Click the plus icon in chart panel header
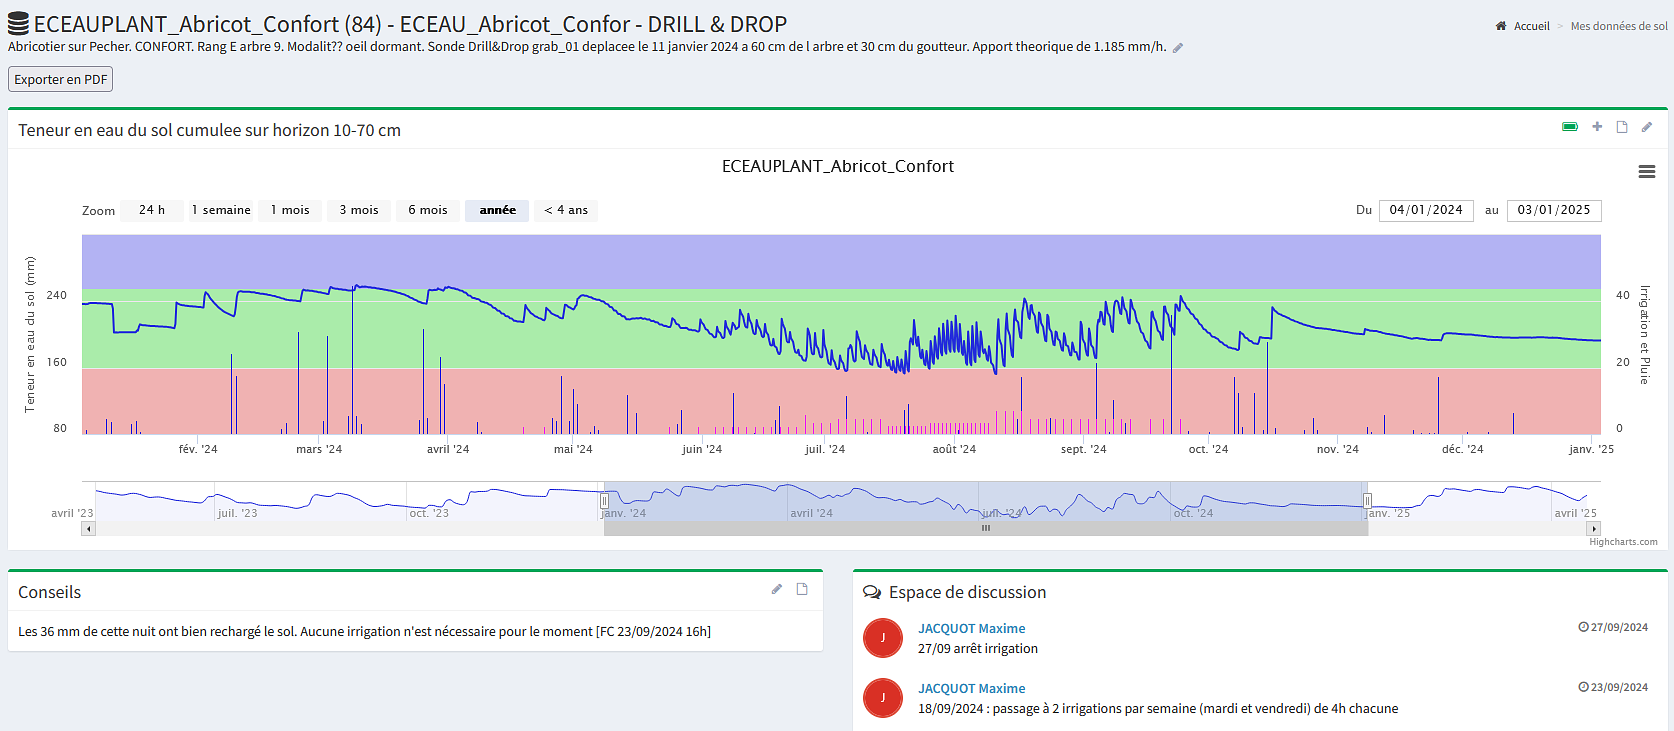The height and width of the screenshot is (731, 1674). (1597, 127)
